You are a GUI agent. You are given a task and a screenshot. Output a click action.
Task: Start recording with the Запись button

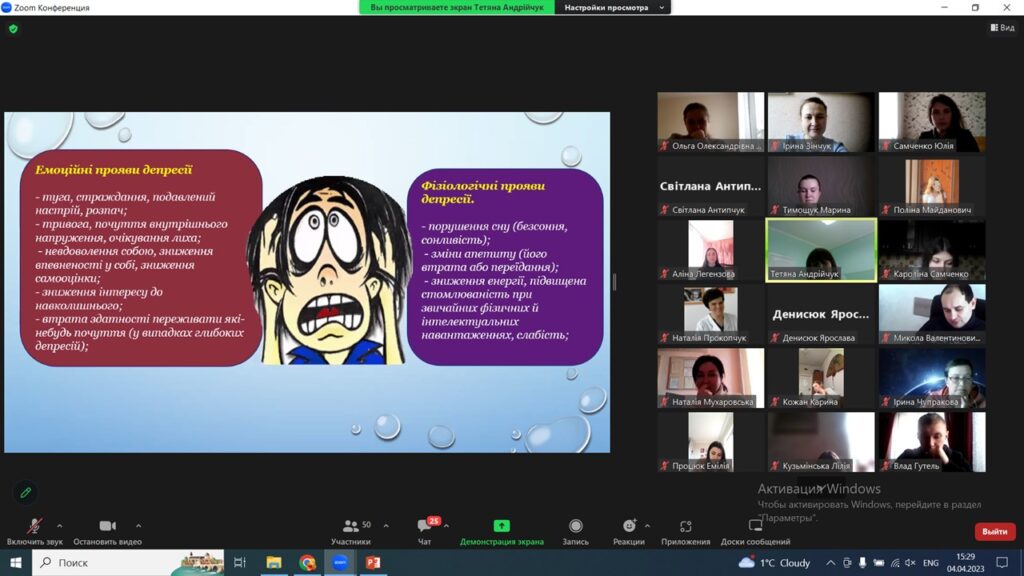[575, 527]
